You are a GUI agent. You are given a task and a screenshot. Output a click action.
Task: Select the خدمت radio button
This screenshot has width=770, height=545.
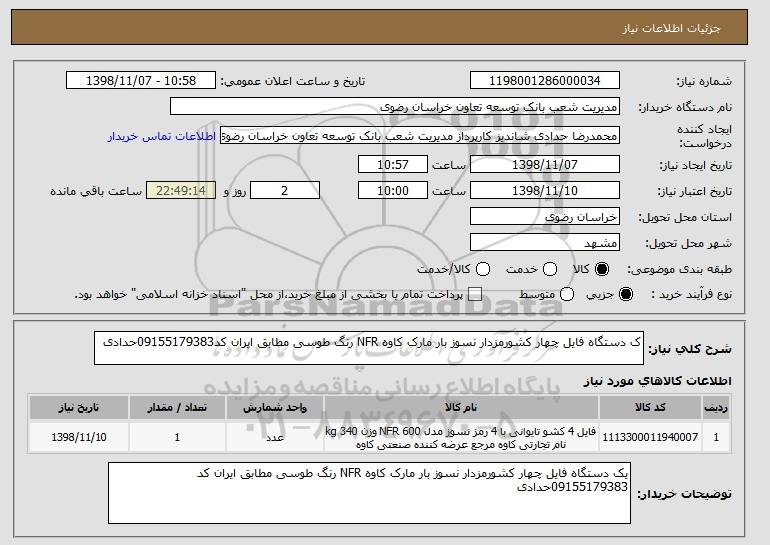(x=550, y=269)
